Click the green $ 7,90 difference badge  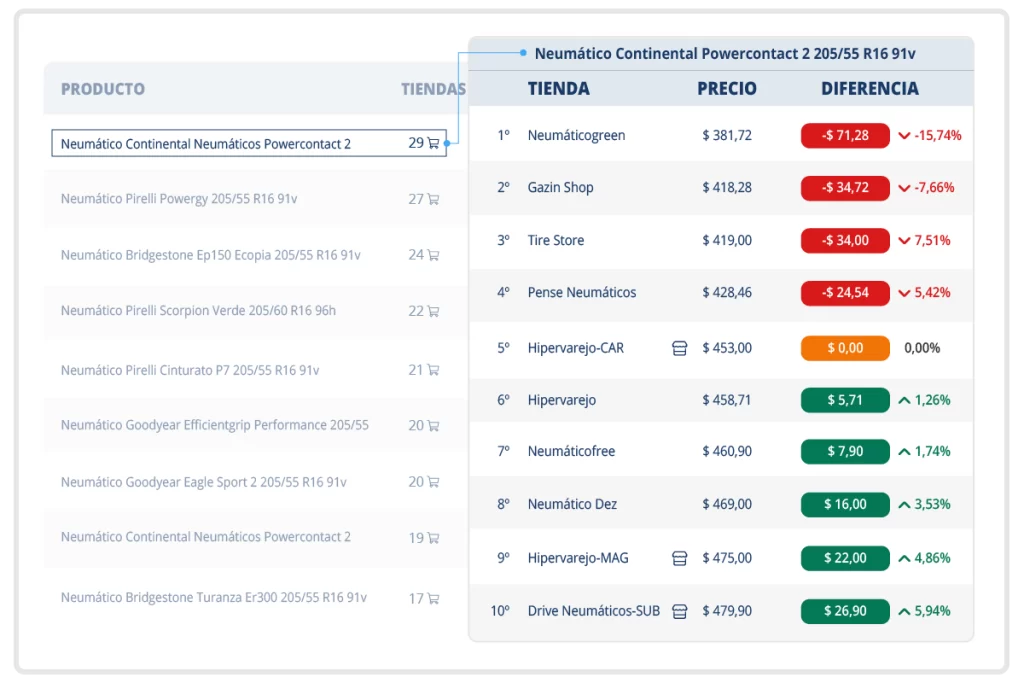coord(845,451)
